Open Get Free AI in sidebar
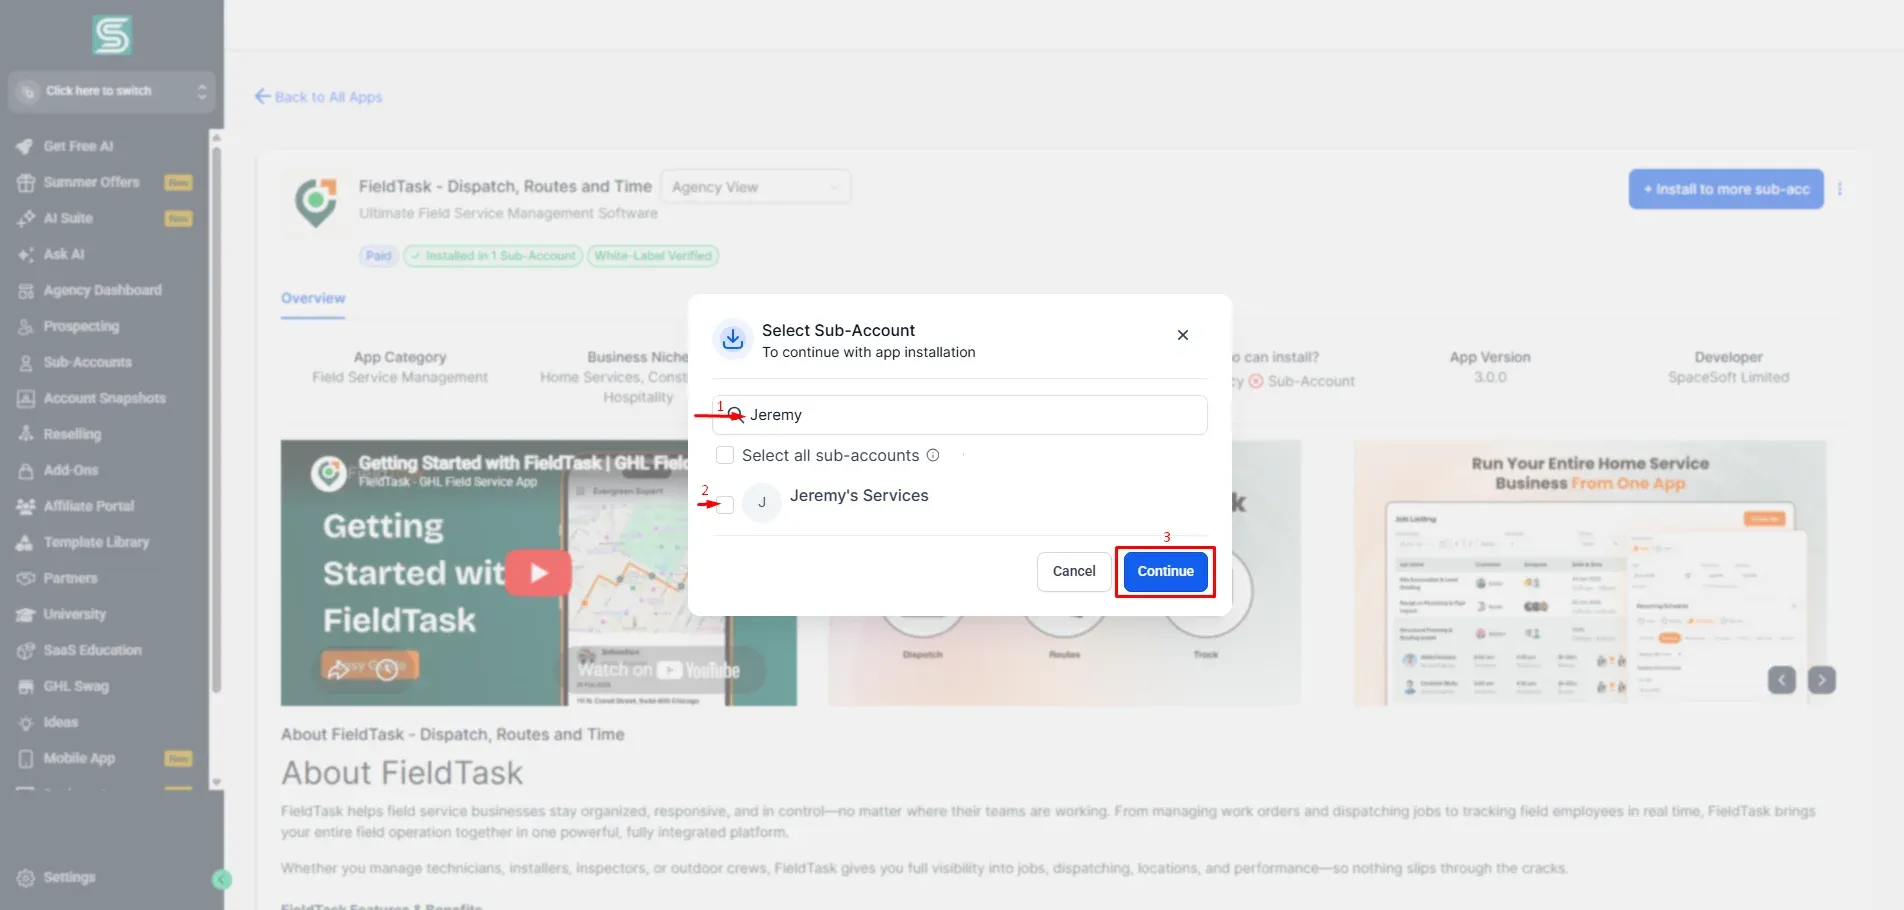 coord(78,146)
